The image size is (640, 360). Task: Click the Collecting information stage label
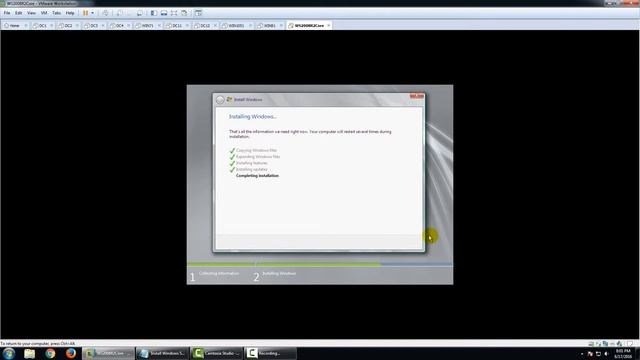click(219, 273)
